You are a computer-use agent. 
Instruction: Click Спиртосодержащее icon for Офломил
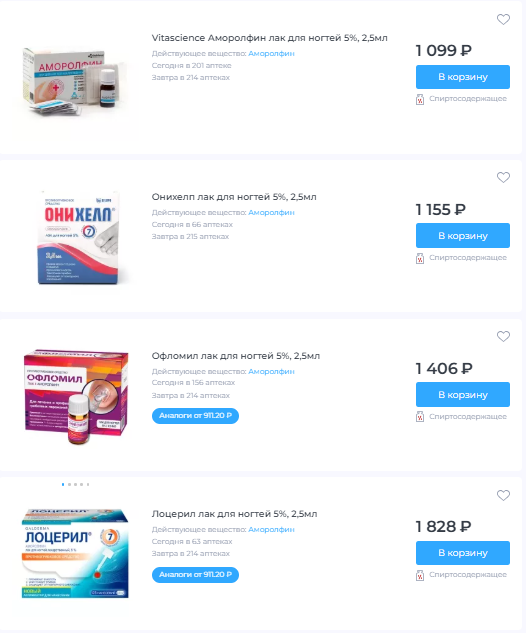(420, 417)
